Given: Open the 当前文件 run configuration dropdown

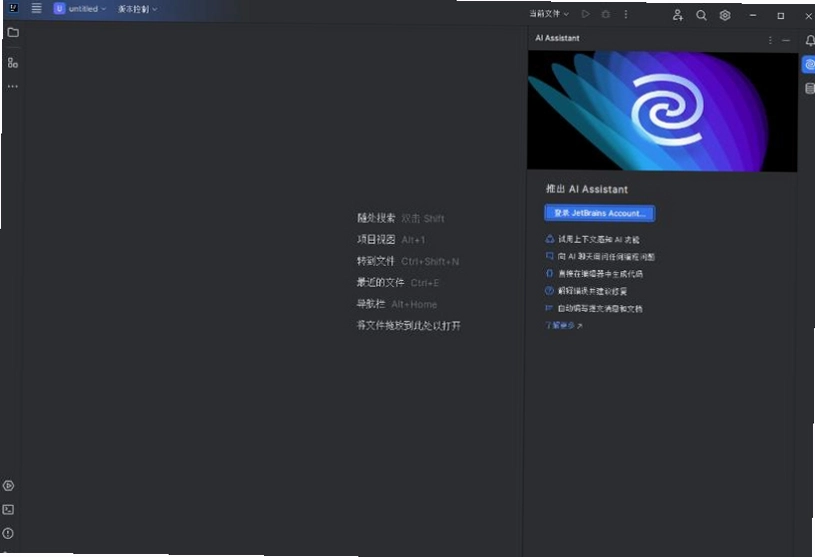Looking at the screenshot, I should tap(549, 14).
